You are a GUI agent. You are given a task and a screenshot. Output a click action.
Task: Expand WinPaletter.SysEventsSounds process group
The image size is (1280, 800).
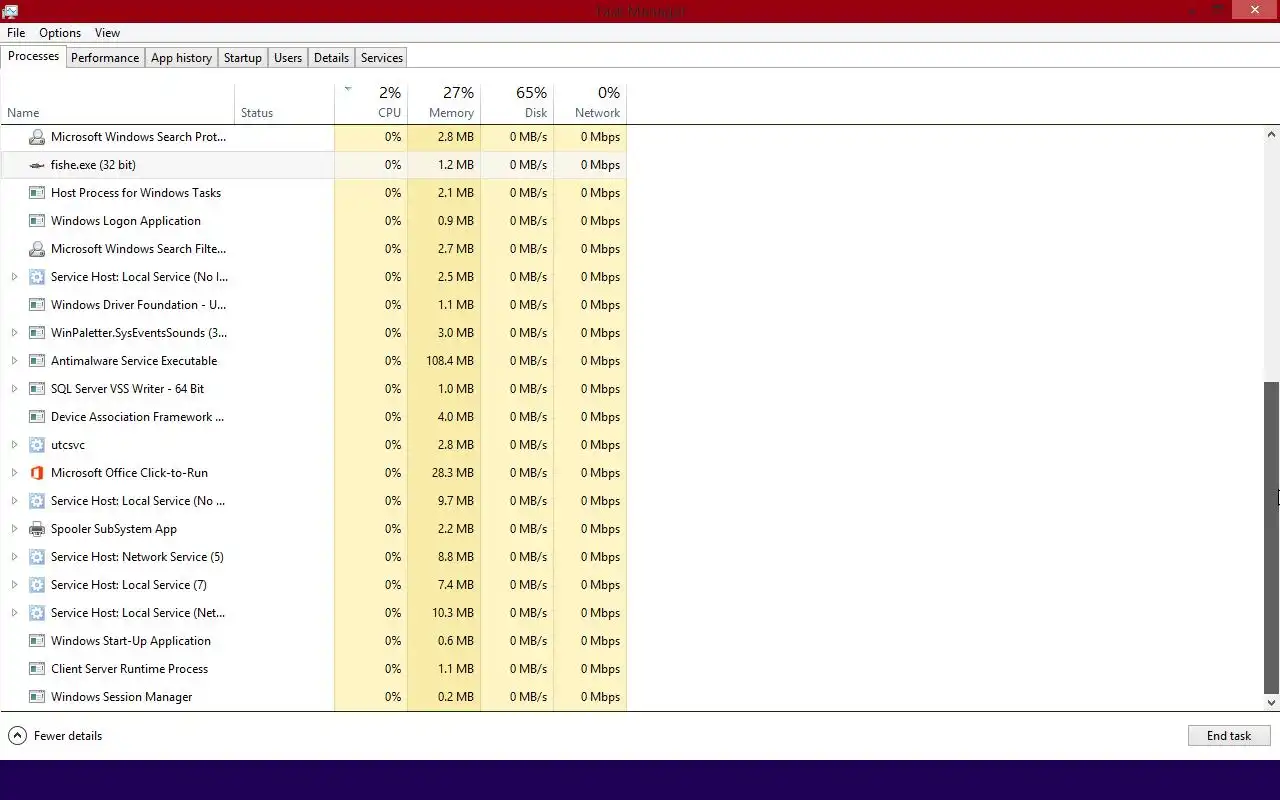pos(14,333)
